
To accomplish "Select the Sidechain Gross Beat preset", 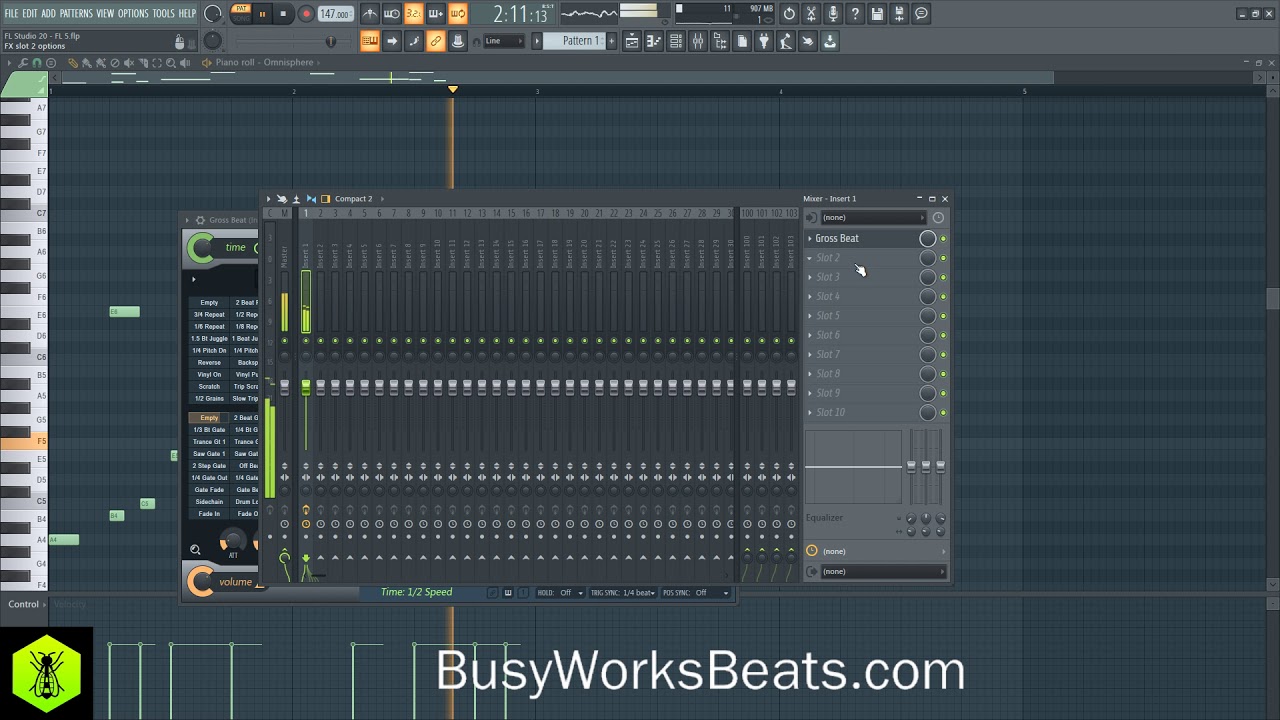I will click(209, 502).
